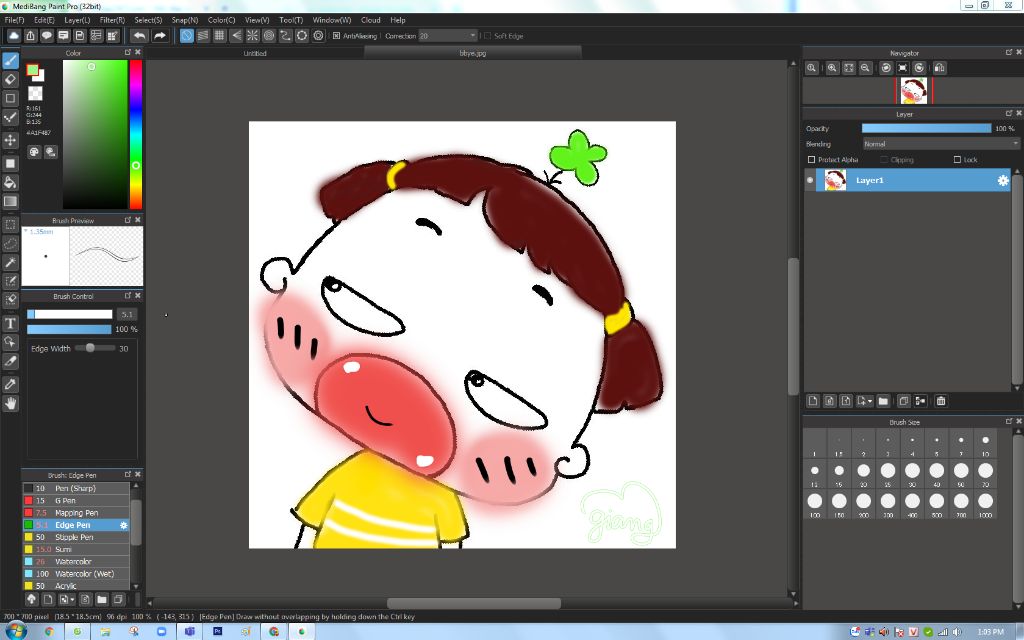The height and width of the screenshot is (640, 1024).
Task: Choose the Pen (Sharp) brush
Action: pyautogui.click(x=76, y=488)
